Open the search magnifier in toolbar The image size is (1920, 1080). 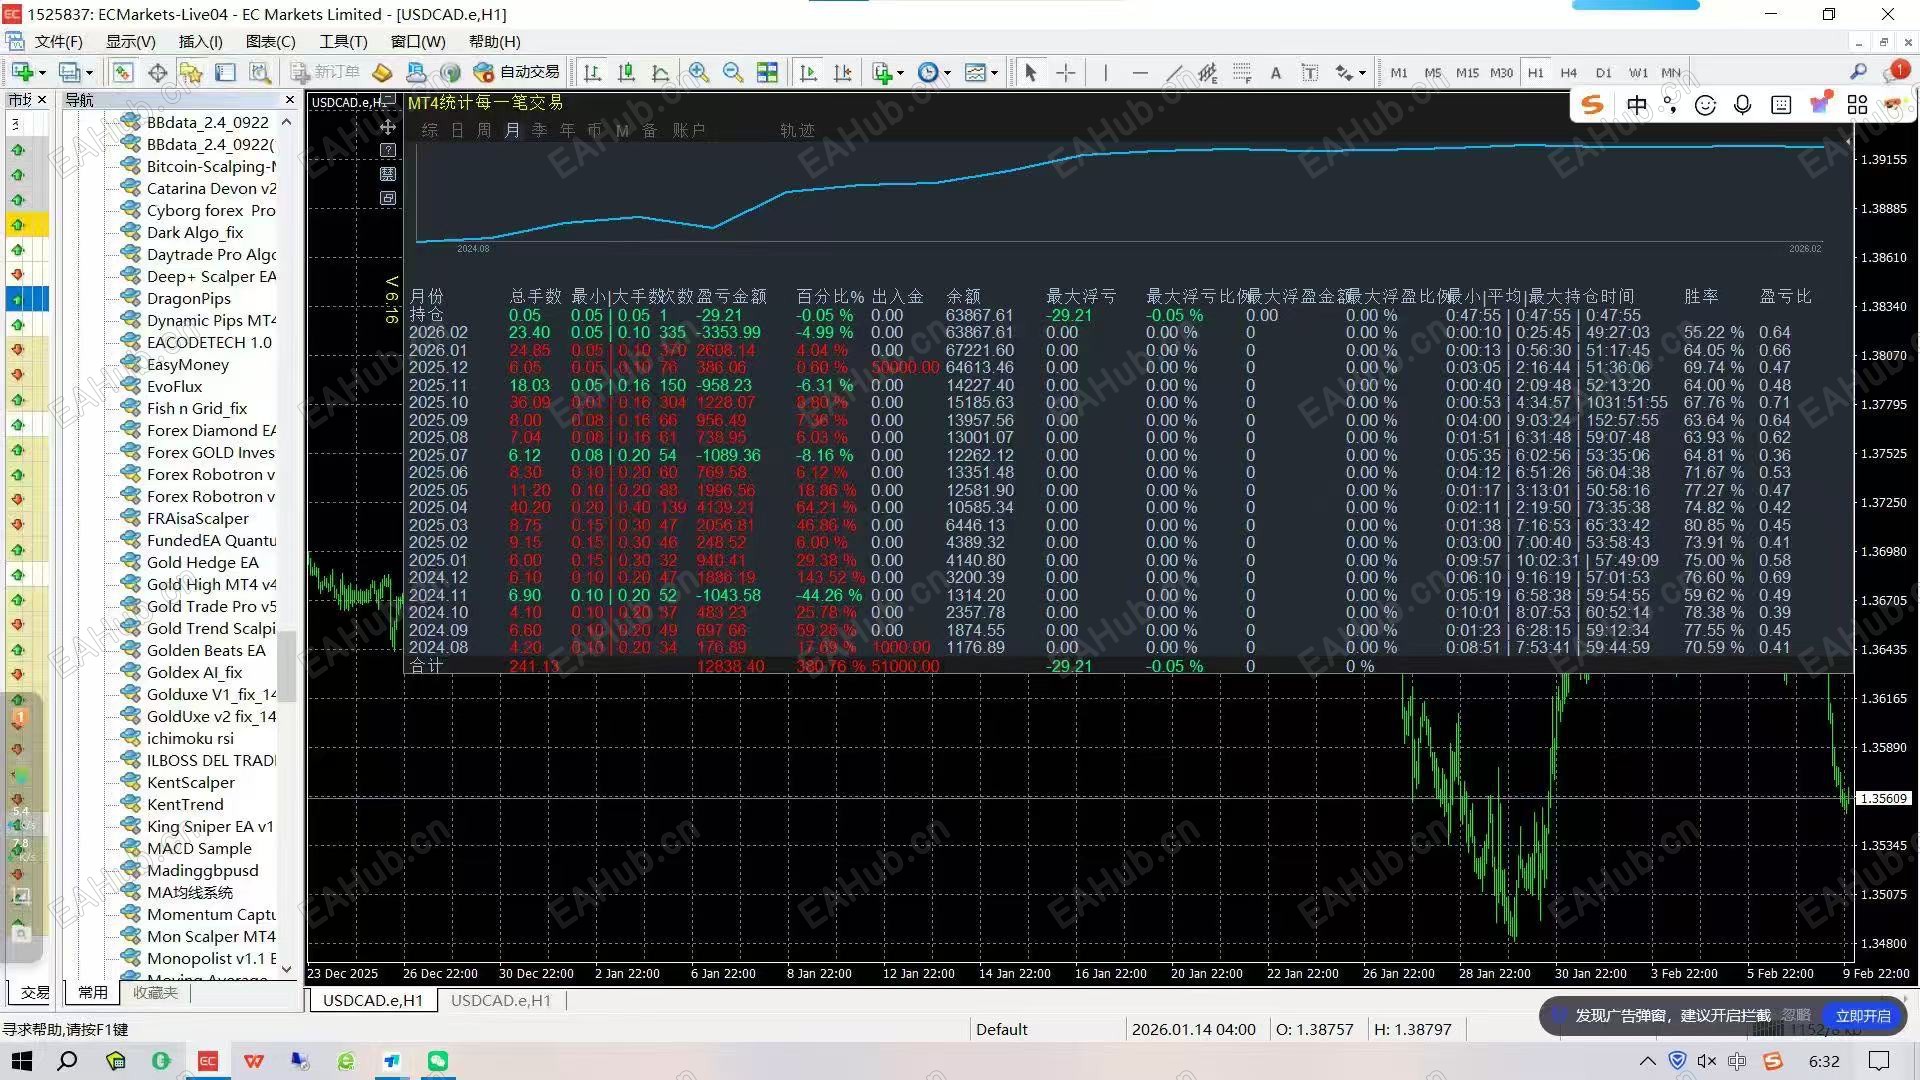(1858, 72)
